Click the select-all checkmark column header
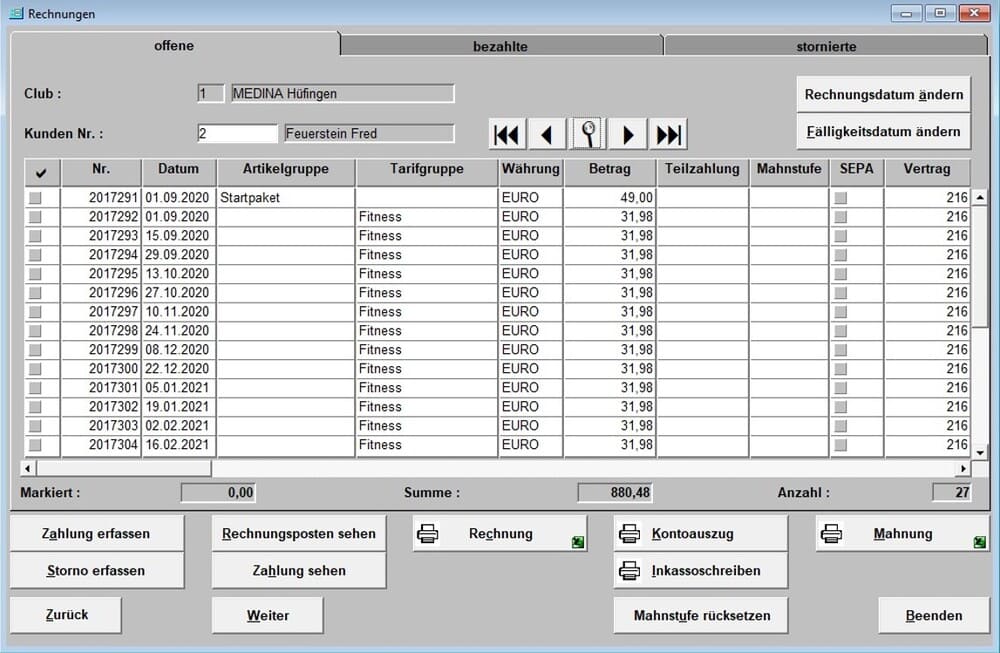The height and width of the screenshot is (653, 1000). tap(41, 172)
